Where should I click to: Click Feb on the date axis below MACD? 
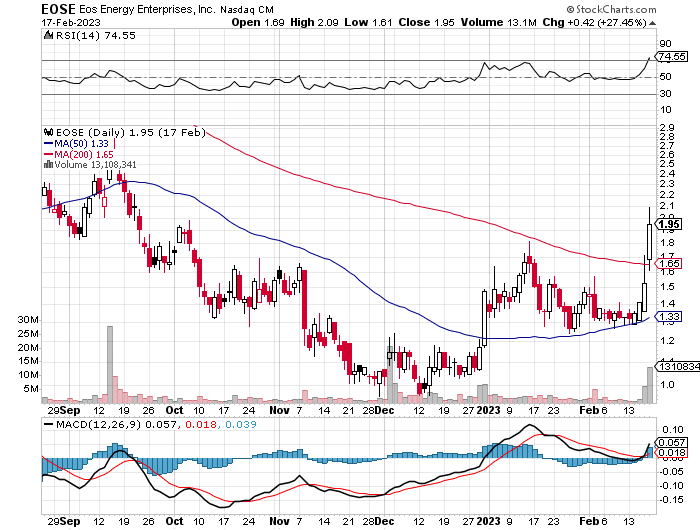(x=588, y=521)
